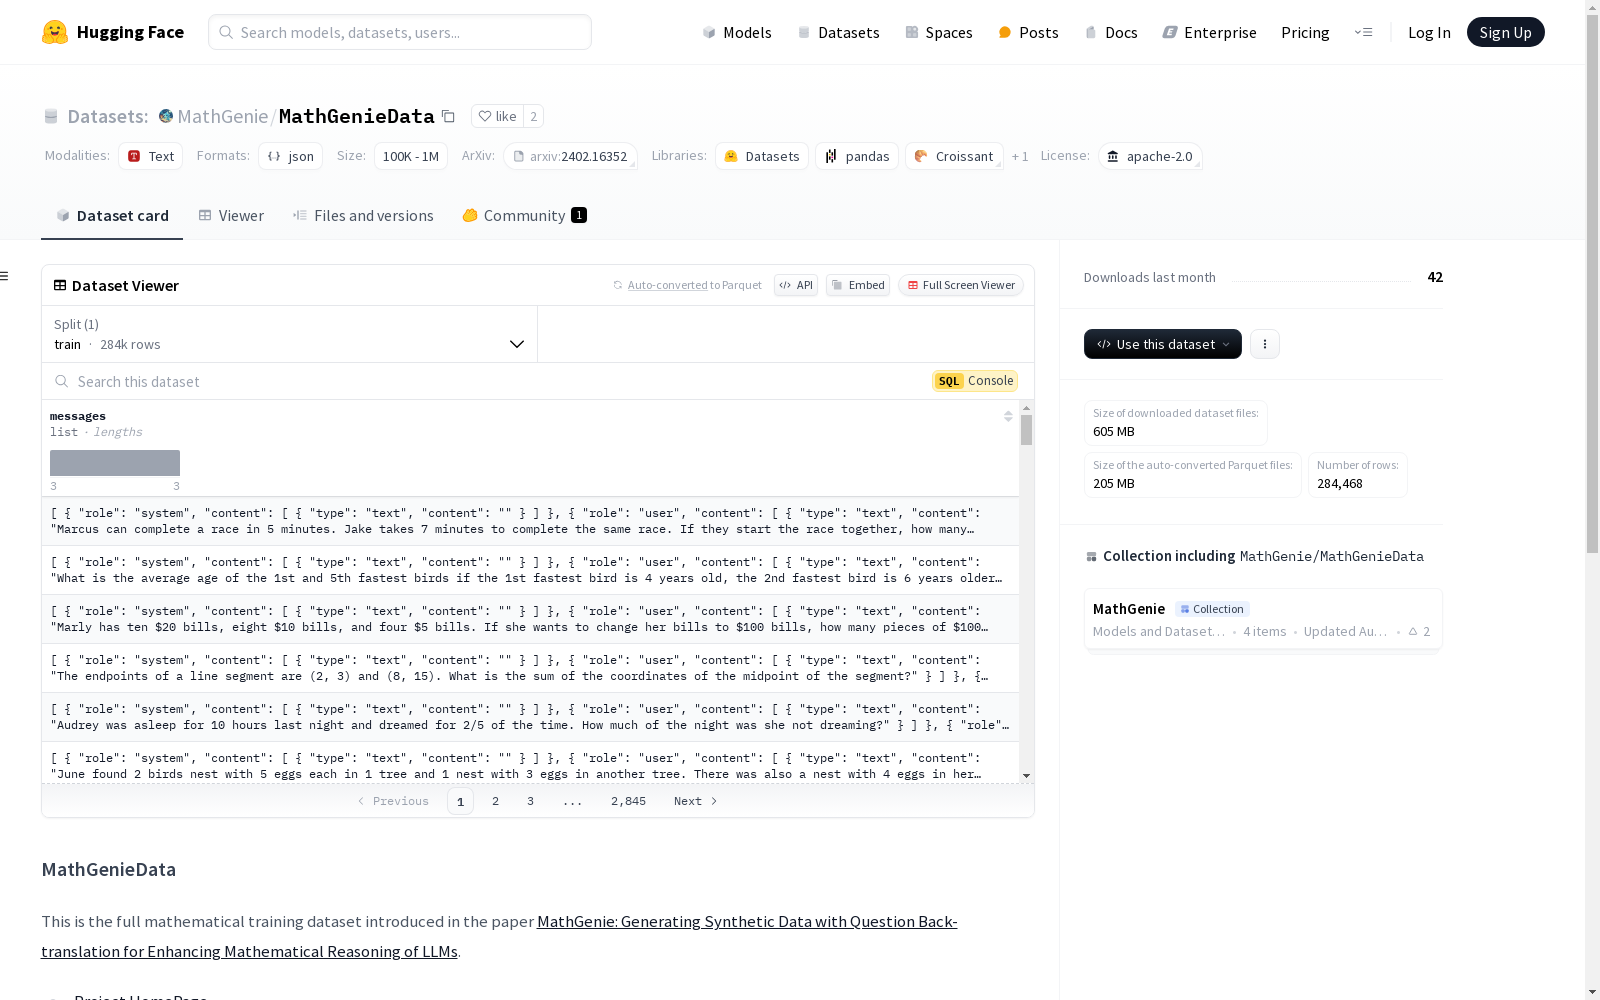Click the json format tag
The width and height of the screenshot is (1600, 1000).
(290, 156)
